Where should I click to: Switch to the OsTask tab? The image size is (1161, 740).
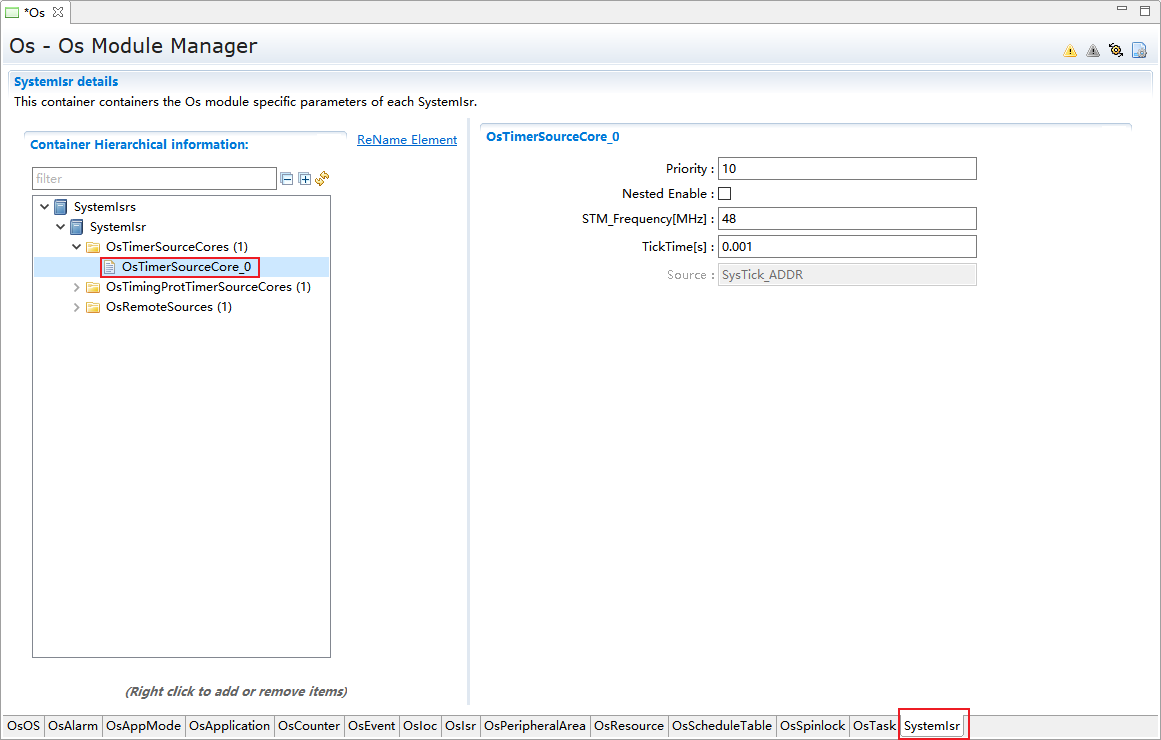click(874, 726)
